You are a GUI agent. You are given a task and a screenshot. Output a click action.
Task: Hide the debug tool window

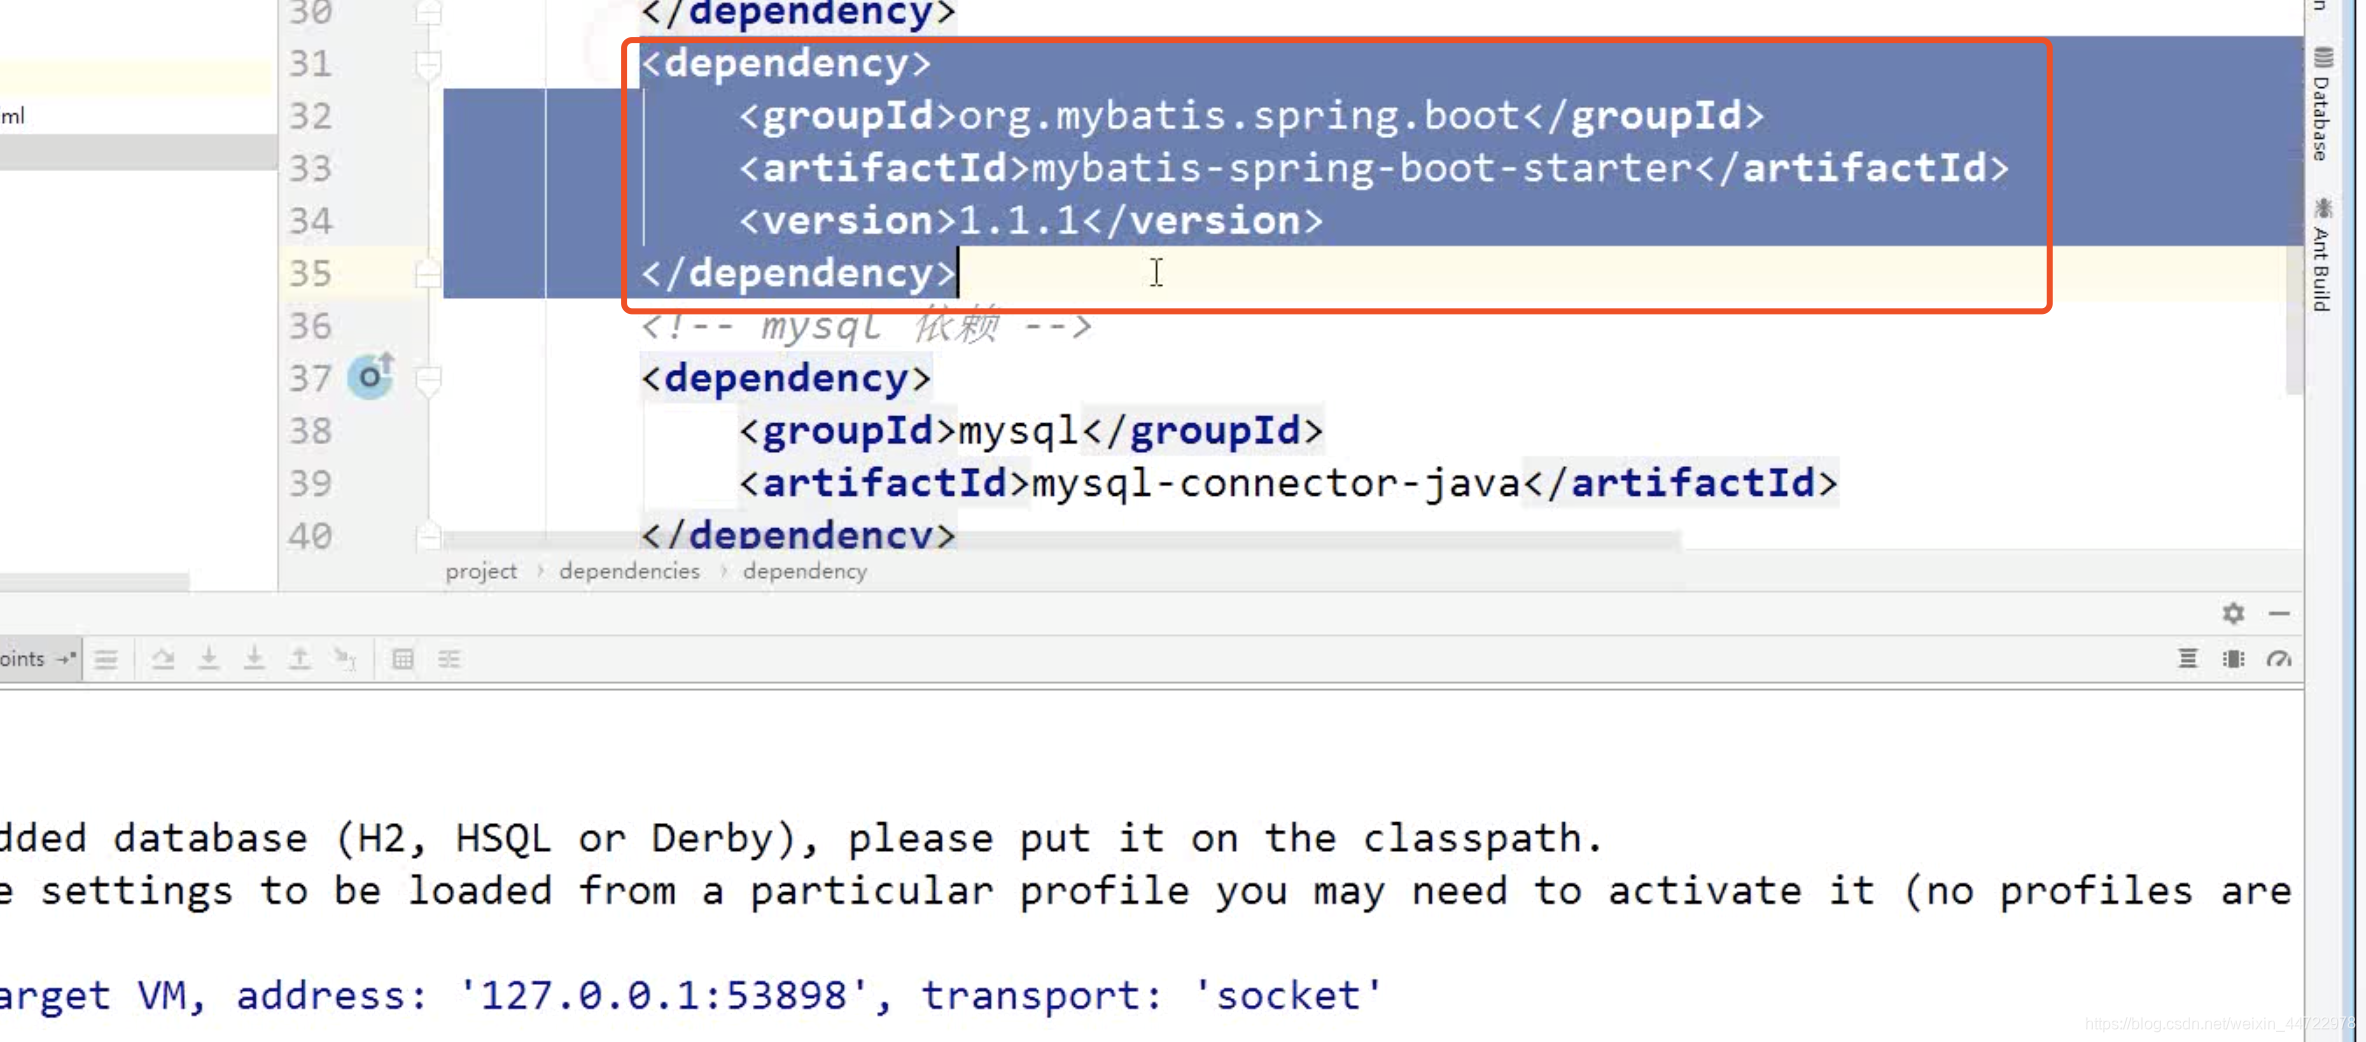click(2279, 613)
